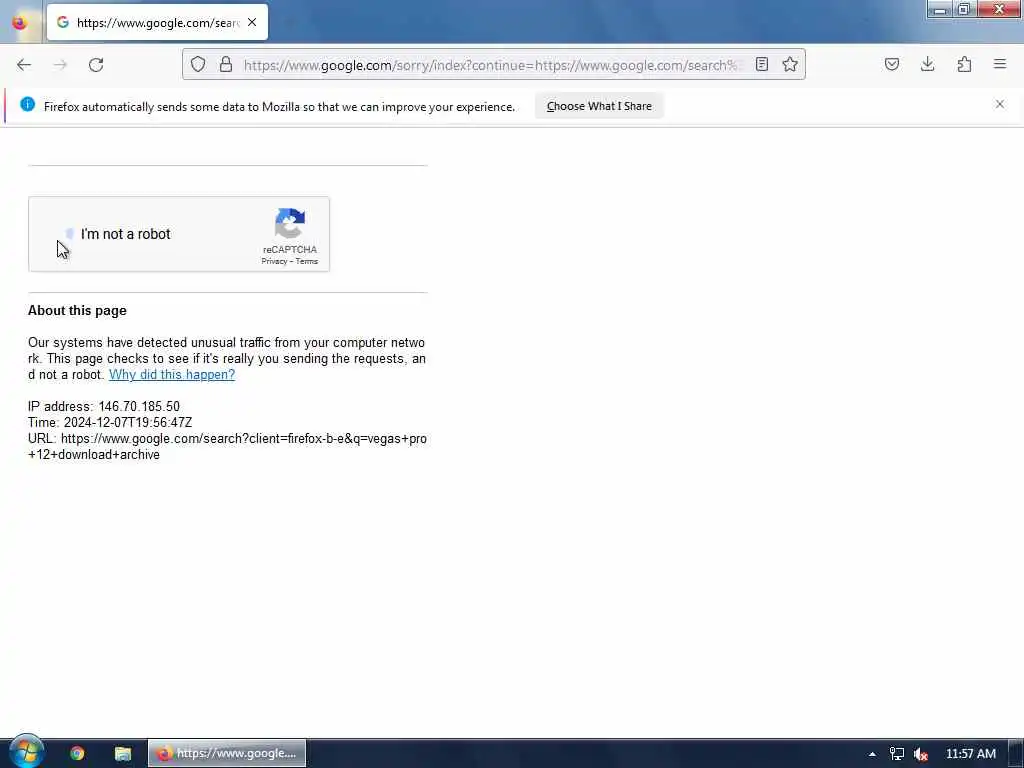Image resolution: width=1024 pixels, height=768 pixels.
Task: Click the Time 2024-12-07T19:56:47Z text
Action: pos(110,423)
